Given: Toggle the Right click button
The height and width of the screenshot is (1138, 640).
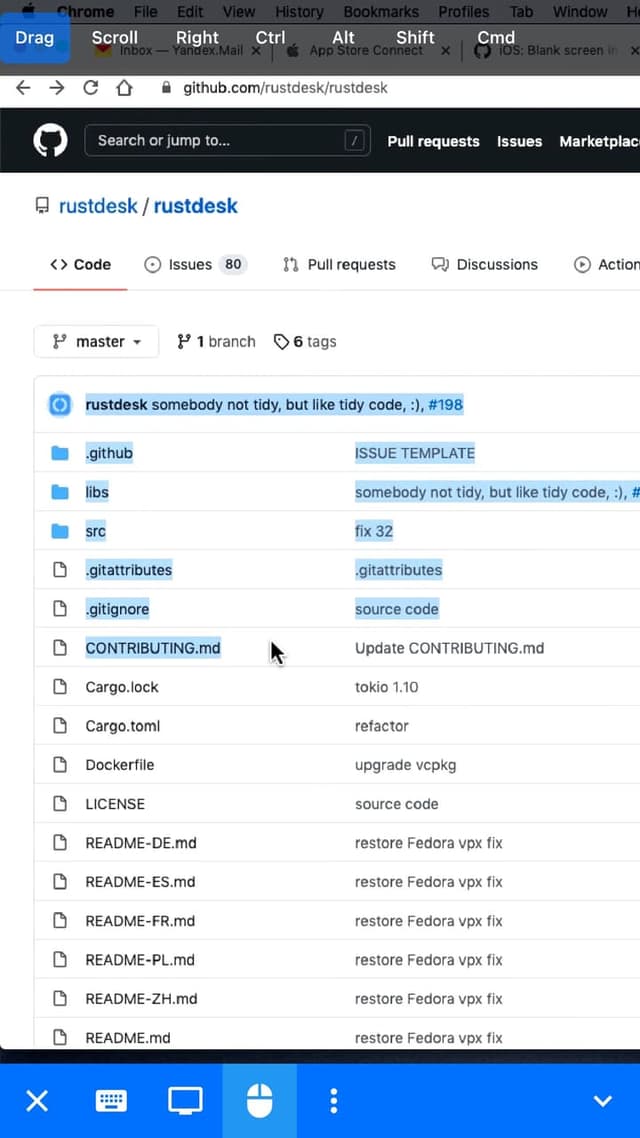Looking at the screenshot, I should [197, 38].
